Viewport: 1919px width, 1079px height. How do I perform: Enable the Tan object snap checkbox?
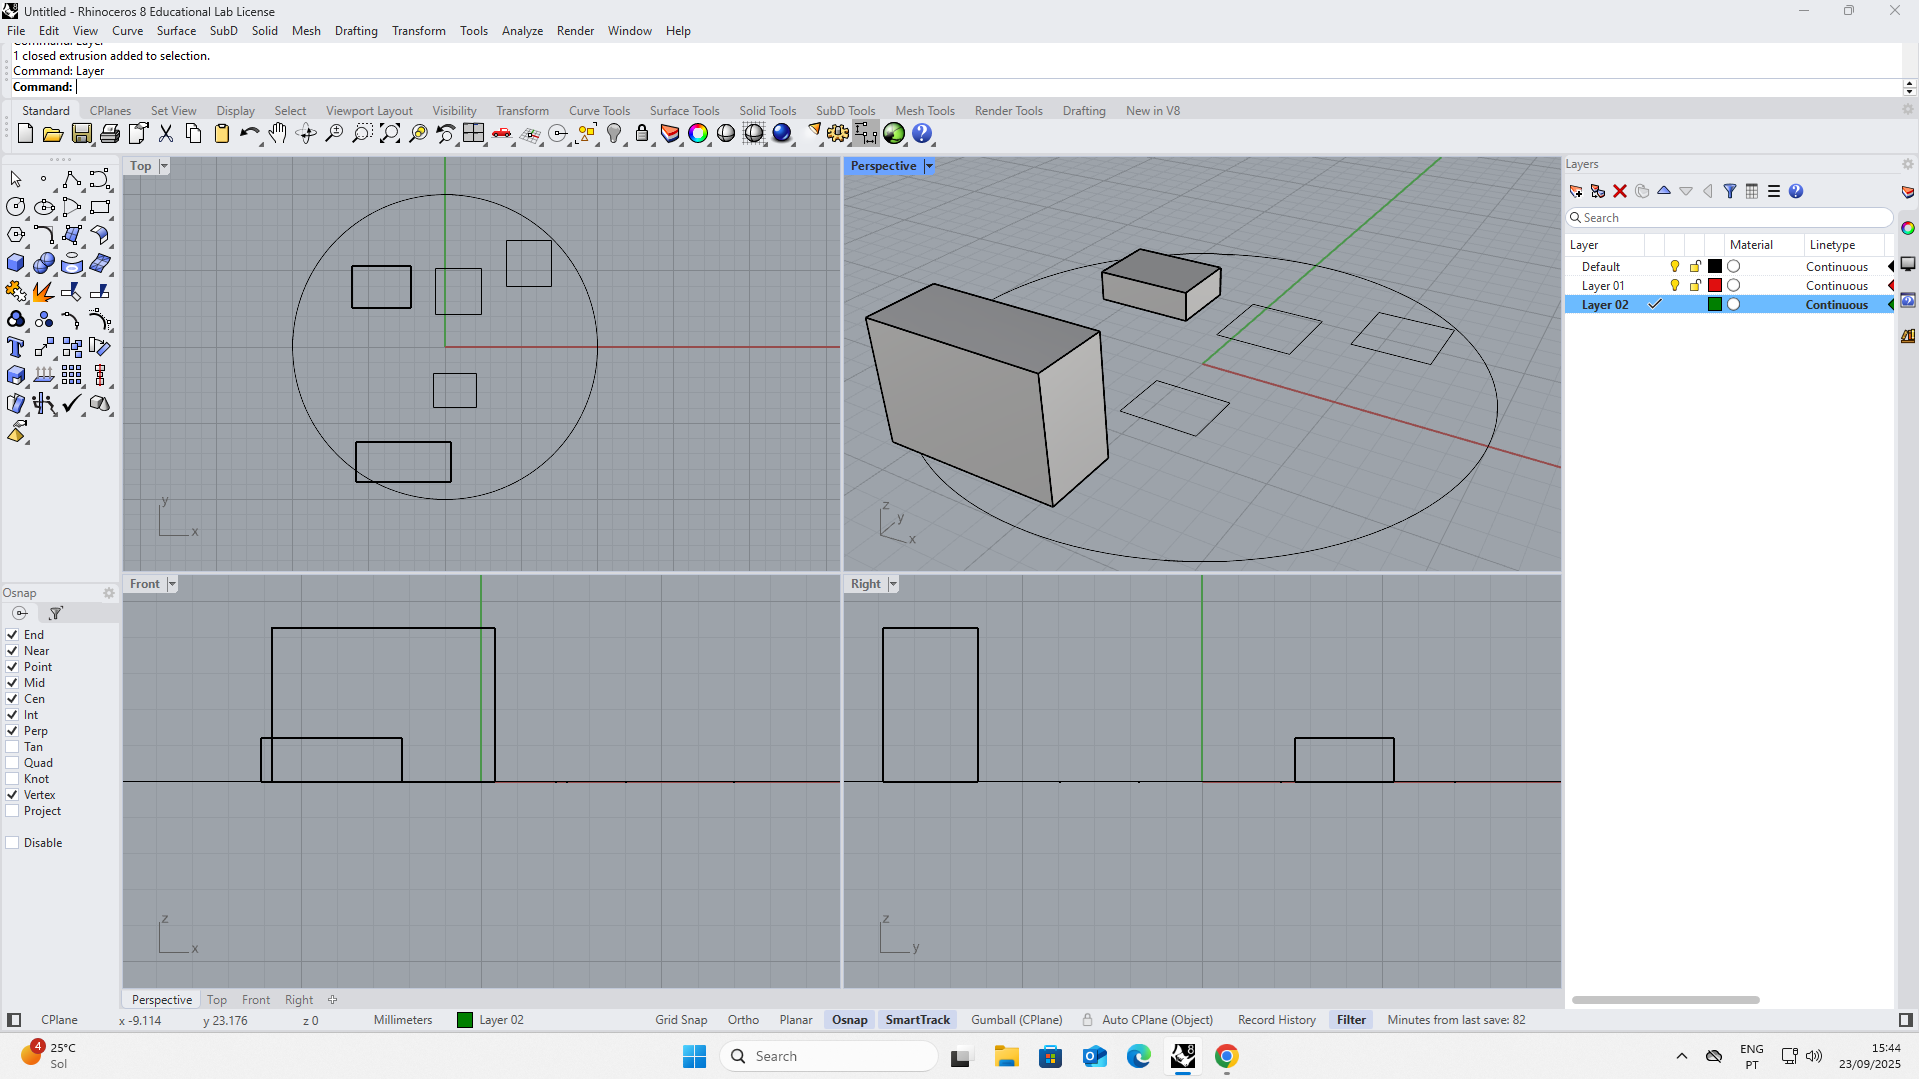tap(11, 747)
